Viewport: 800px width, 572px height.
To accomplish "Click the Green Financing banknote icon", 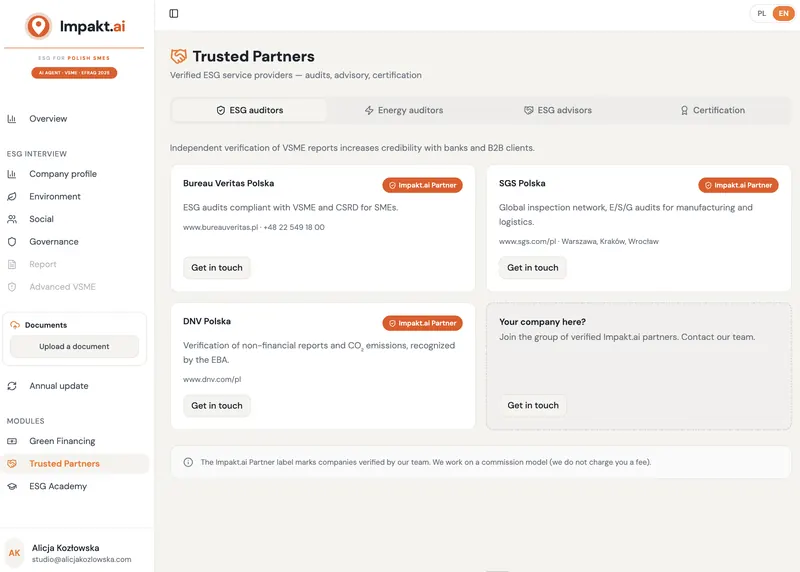I will point(12,441).
